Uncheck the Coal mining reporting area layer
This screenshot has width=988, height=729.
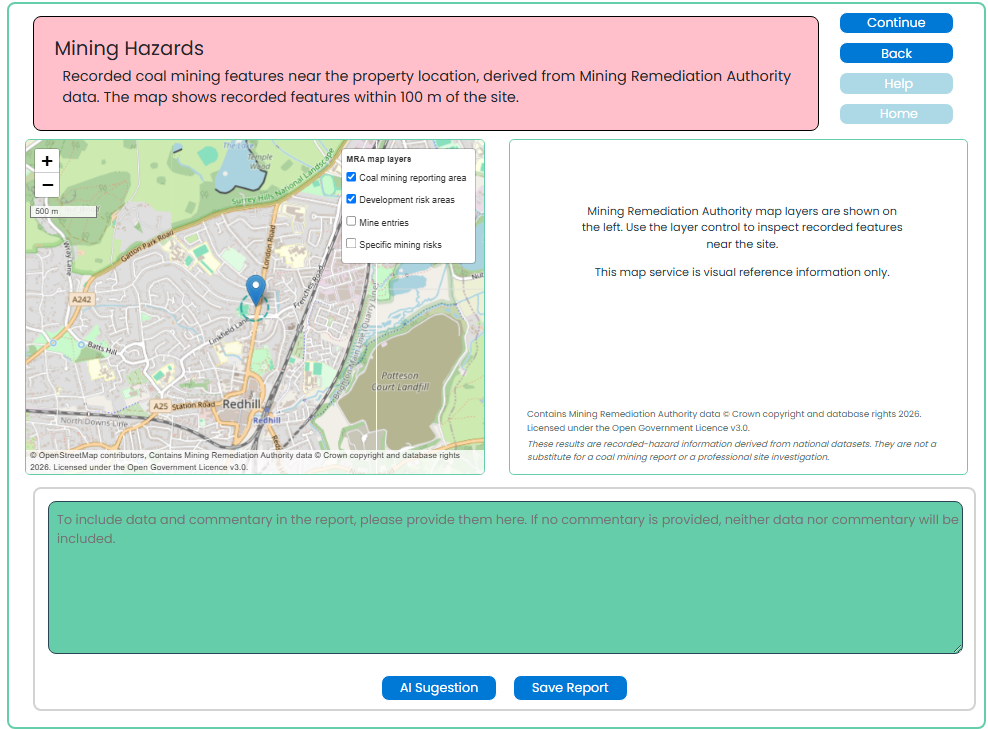(352, 177)
